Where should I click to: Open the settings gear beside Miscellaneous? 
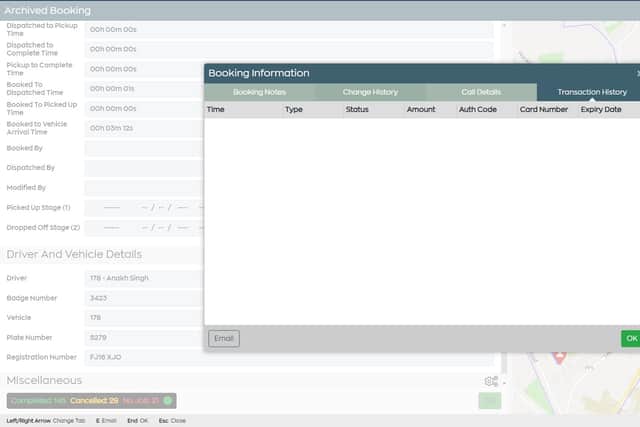(x=491, y=381)
